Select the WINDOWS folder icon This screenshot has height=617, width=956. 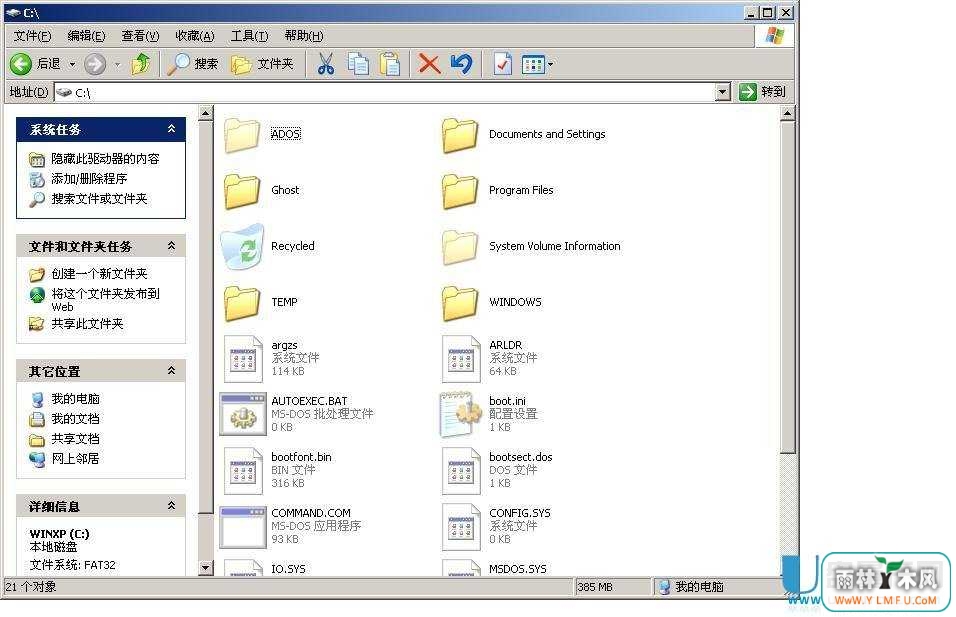(460, 303)
